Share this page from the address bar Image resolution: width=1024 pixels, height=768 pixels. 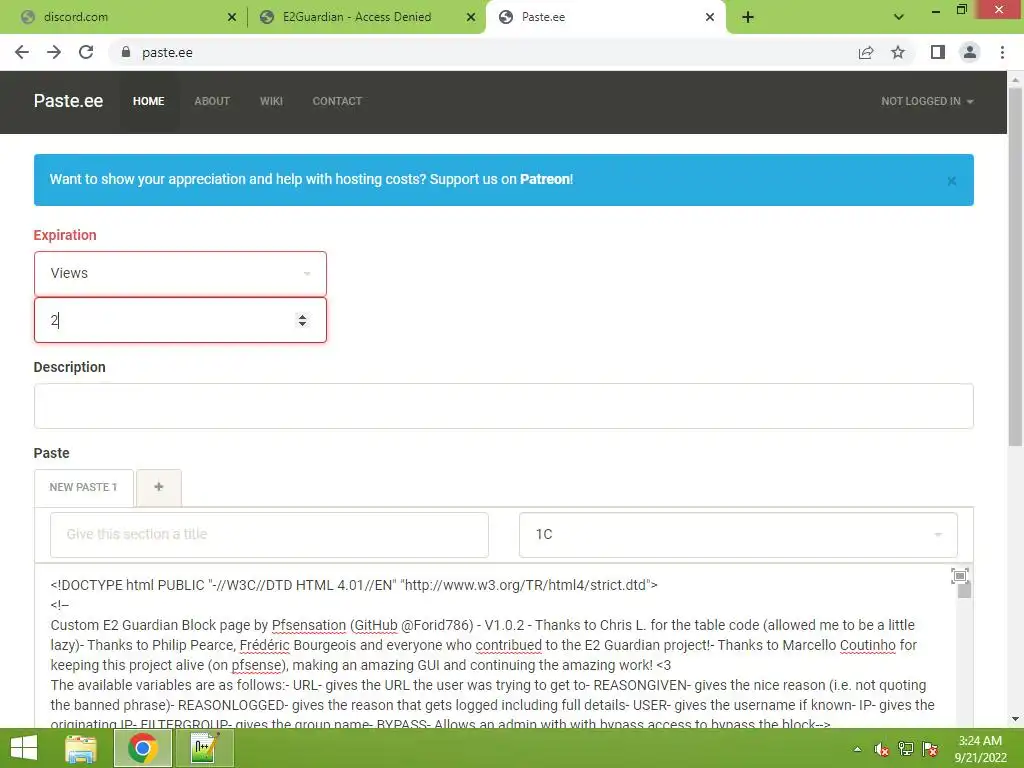point(866,52)
